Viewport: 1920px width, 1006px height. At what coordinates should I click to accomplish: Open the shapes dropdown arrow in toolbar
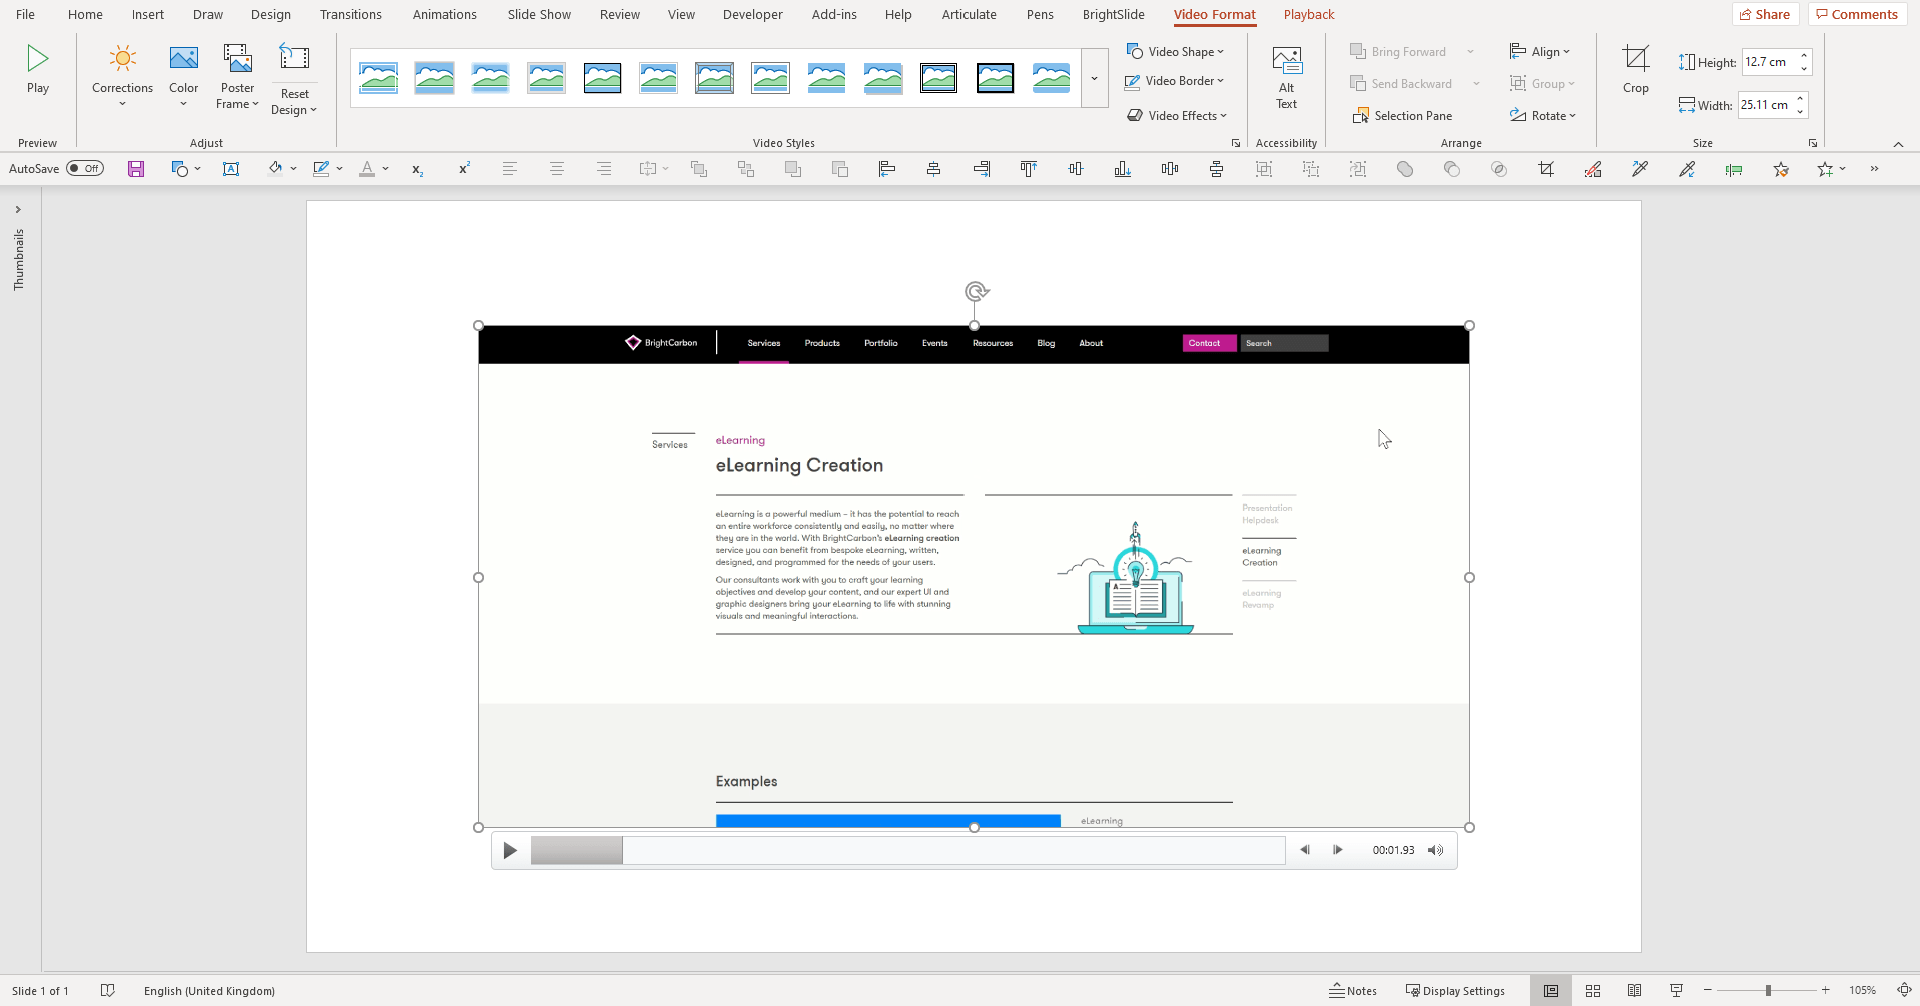pos(198,169)
